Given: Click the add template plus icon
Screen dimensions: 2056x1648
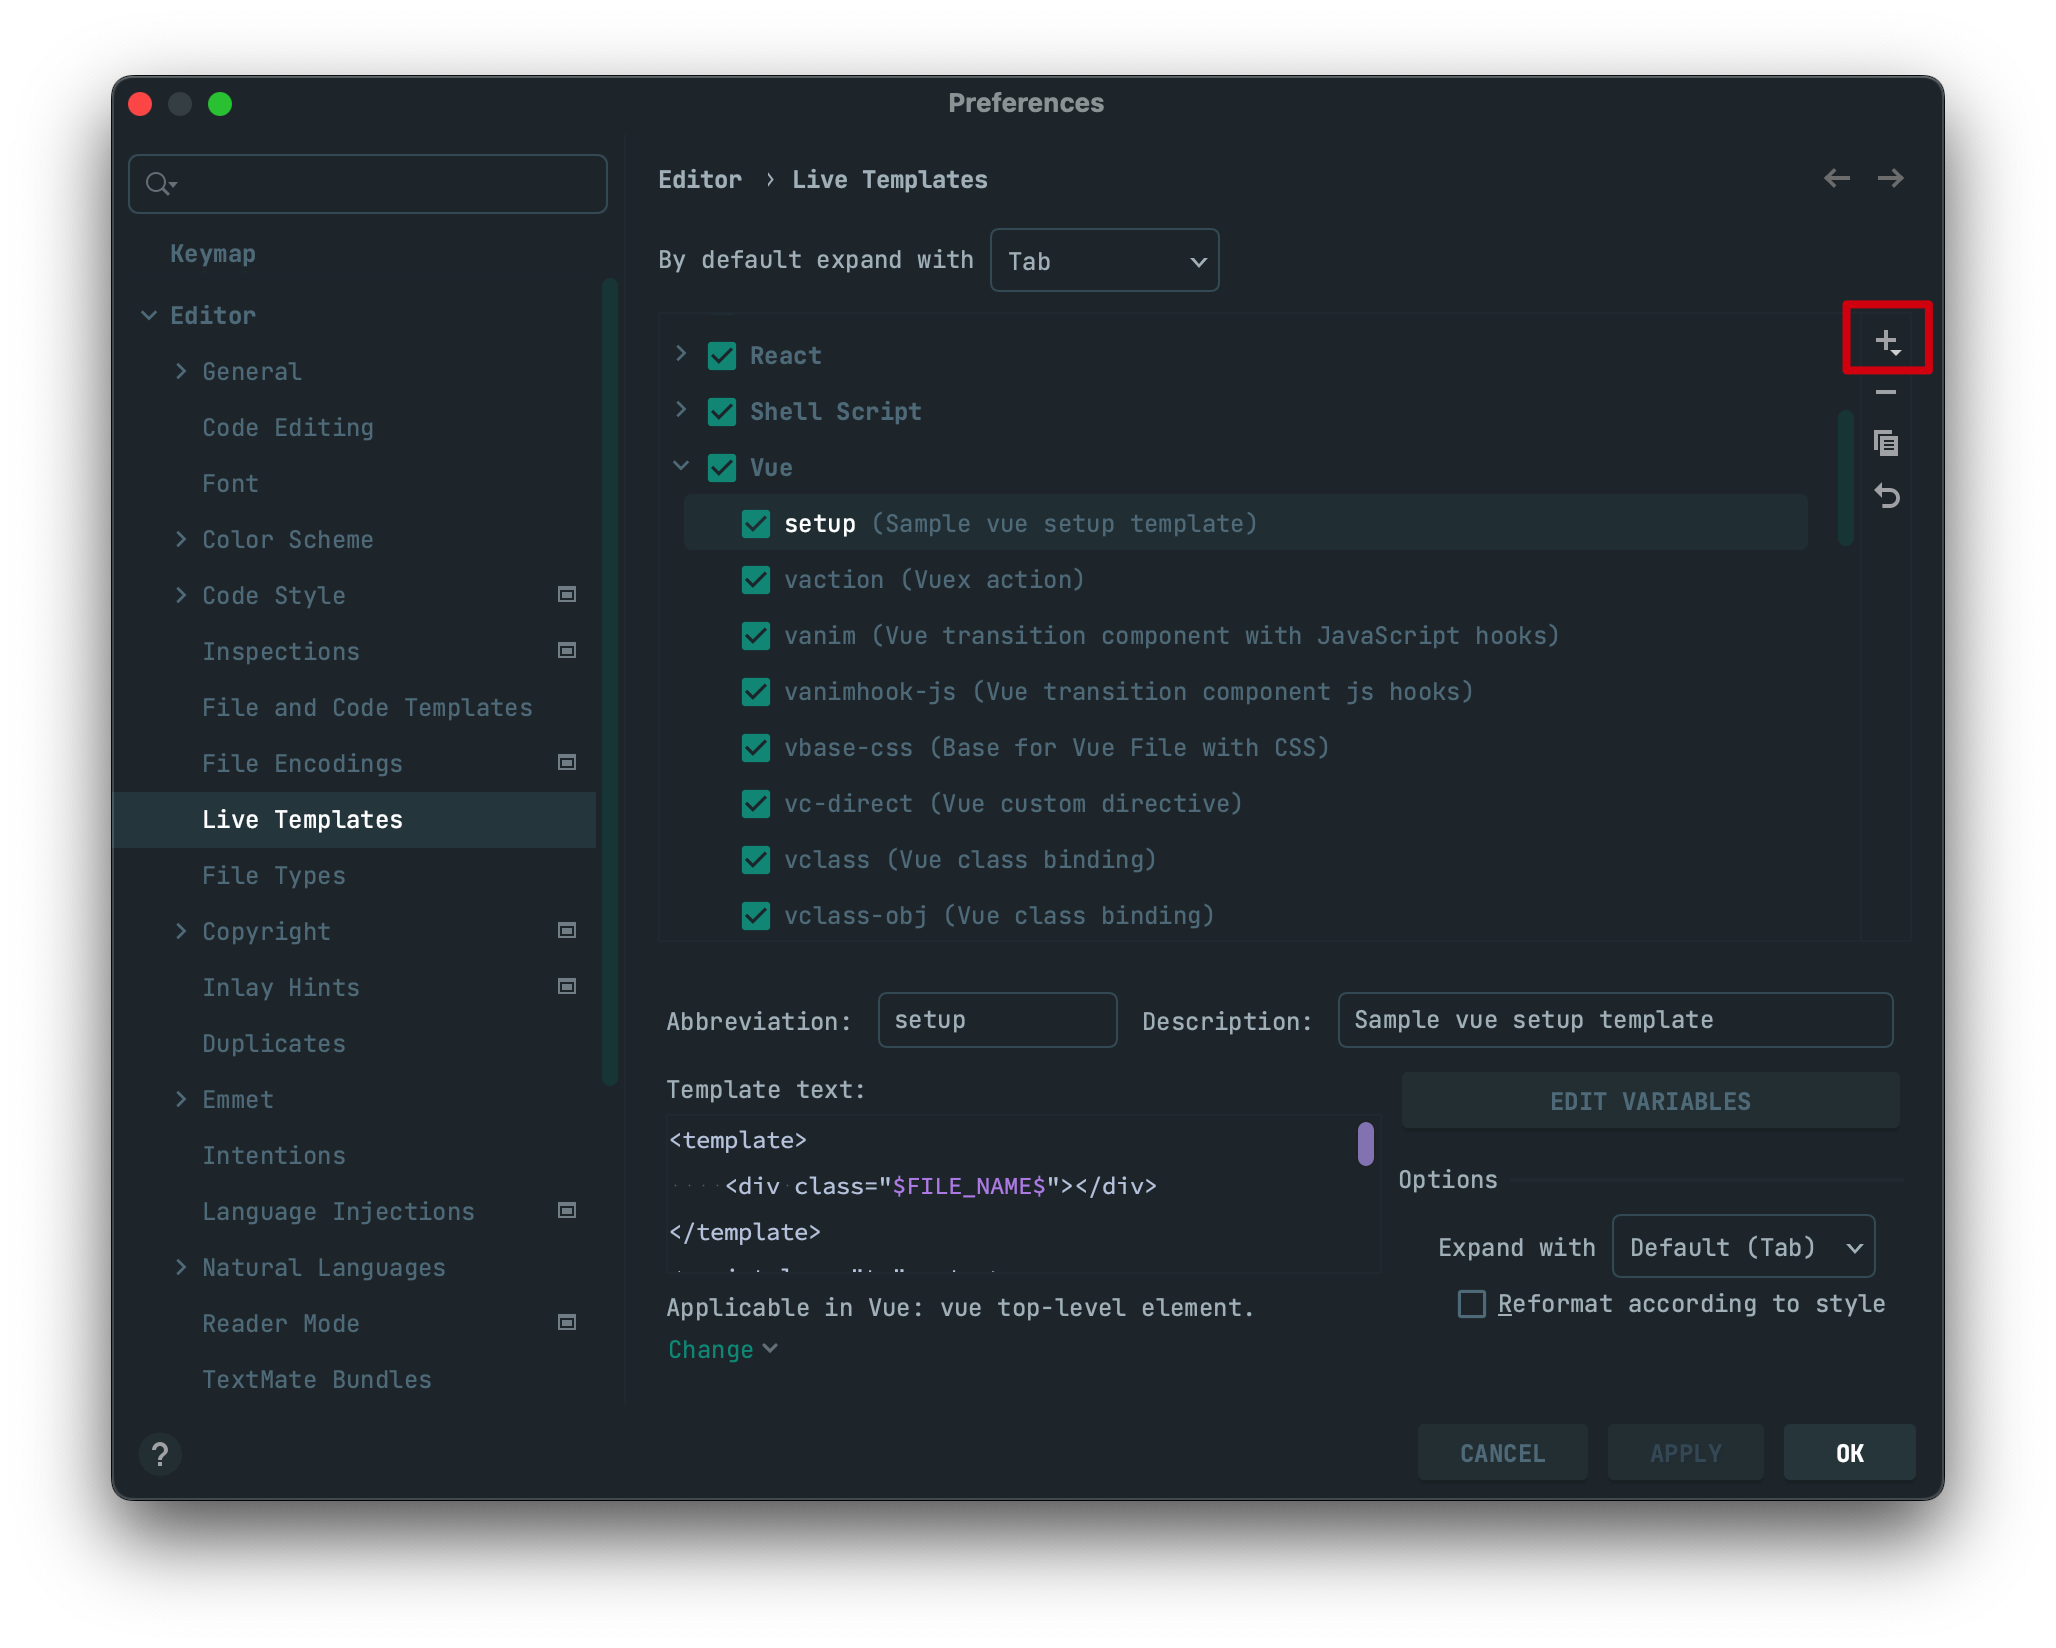Looking at the screenshot, I should click(1886, 341).
